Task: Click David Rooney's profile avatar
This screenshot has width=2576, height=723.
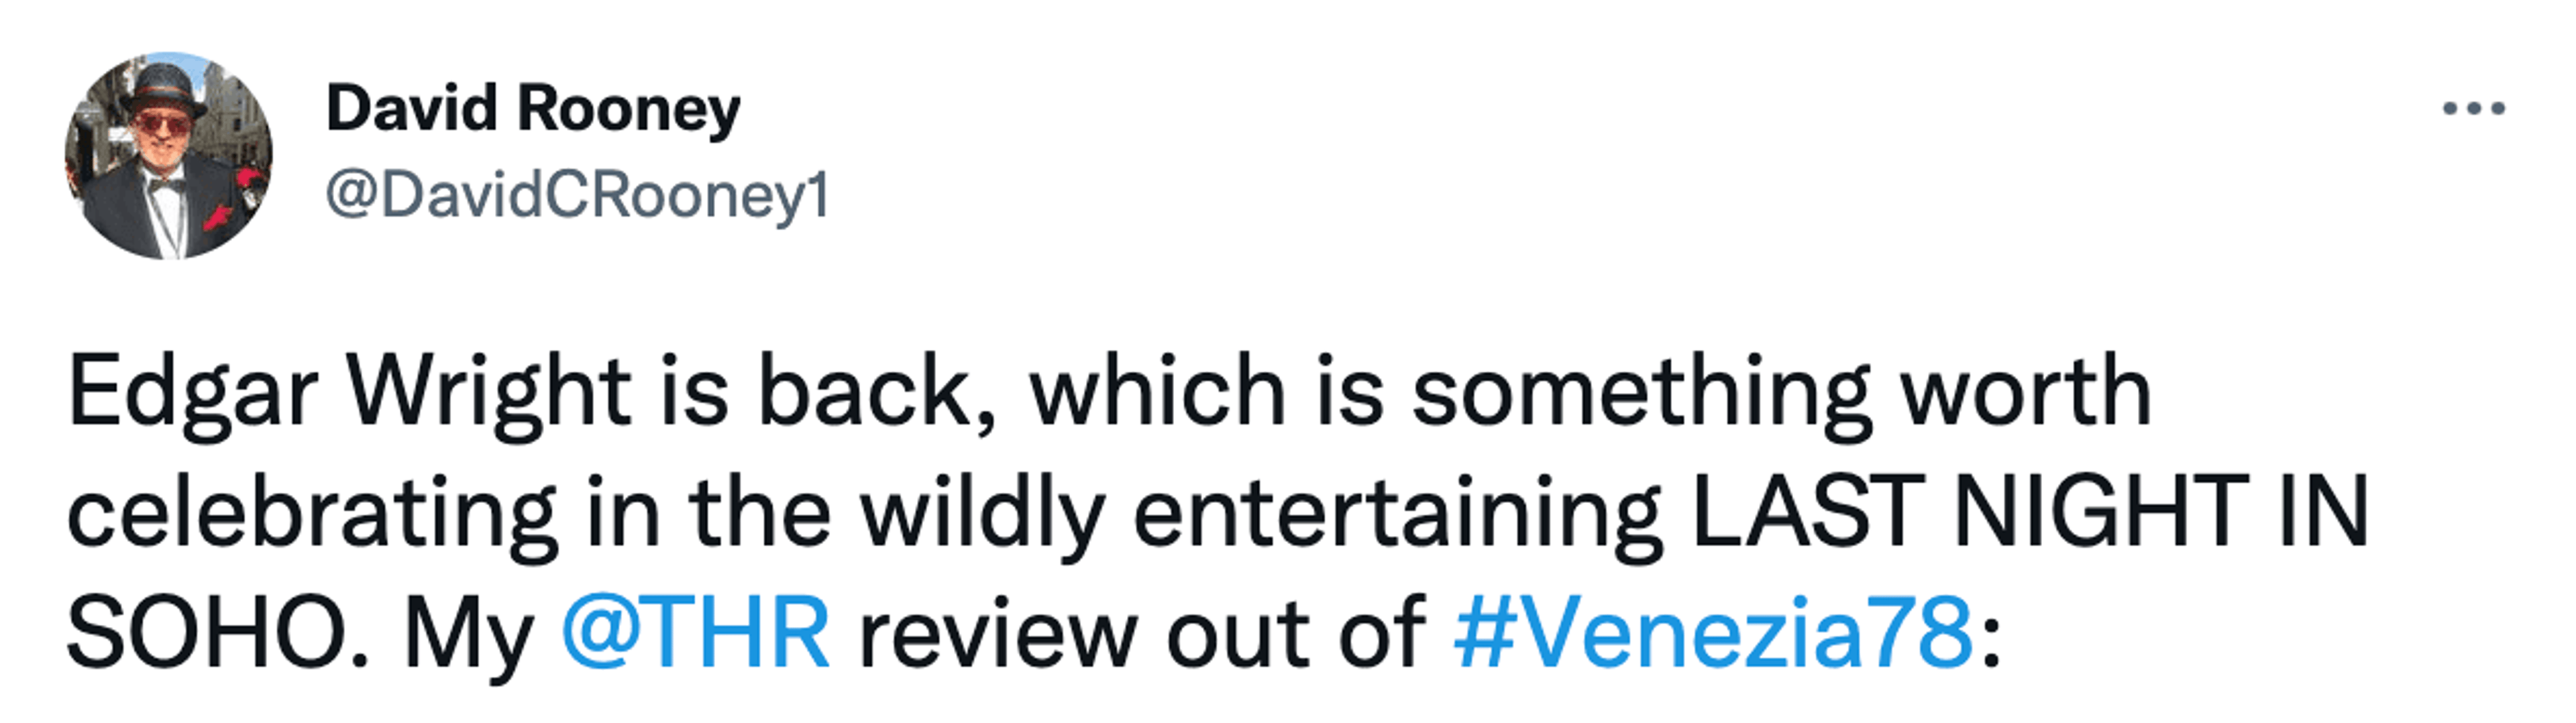Action: (168, 156)
